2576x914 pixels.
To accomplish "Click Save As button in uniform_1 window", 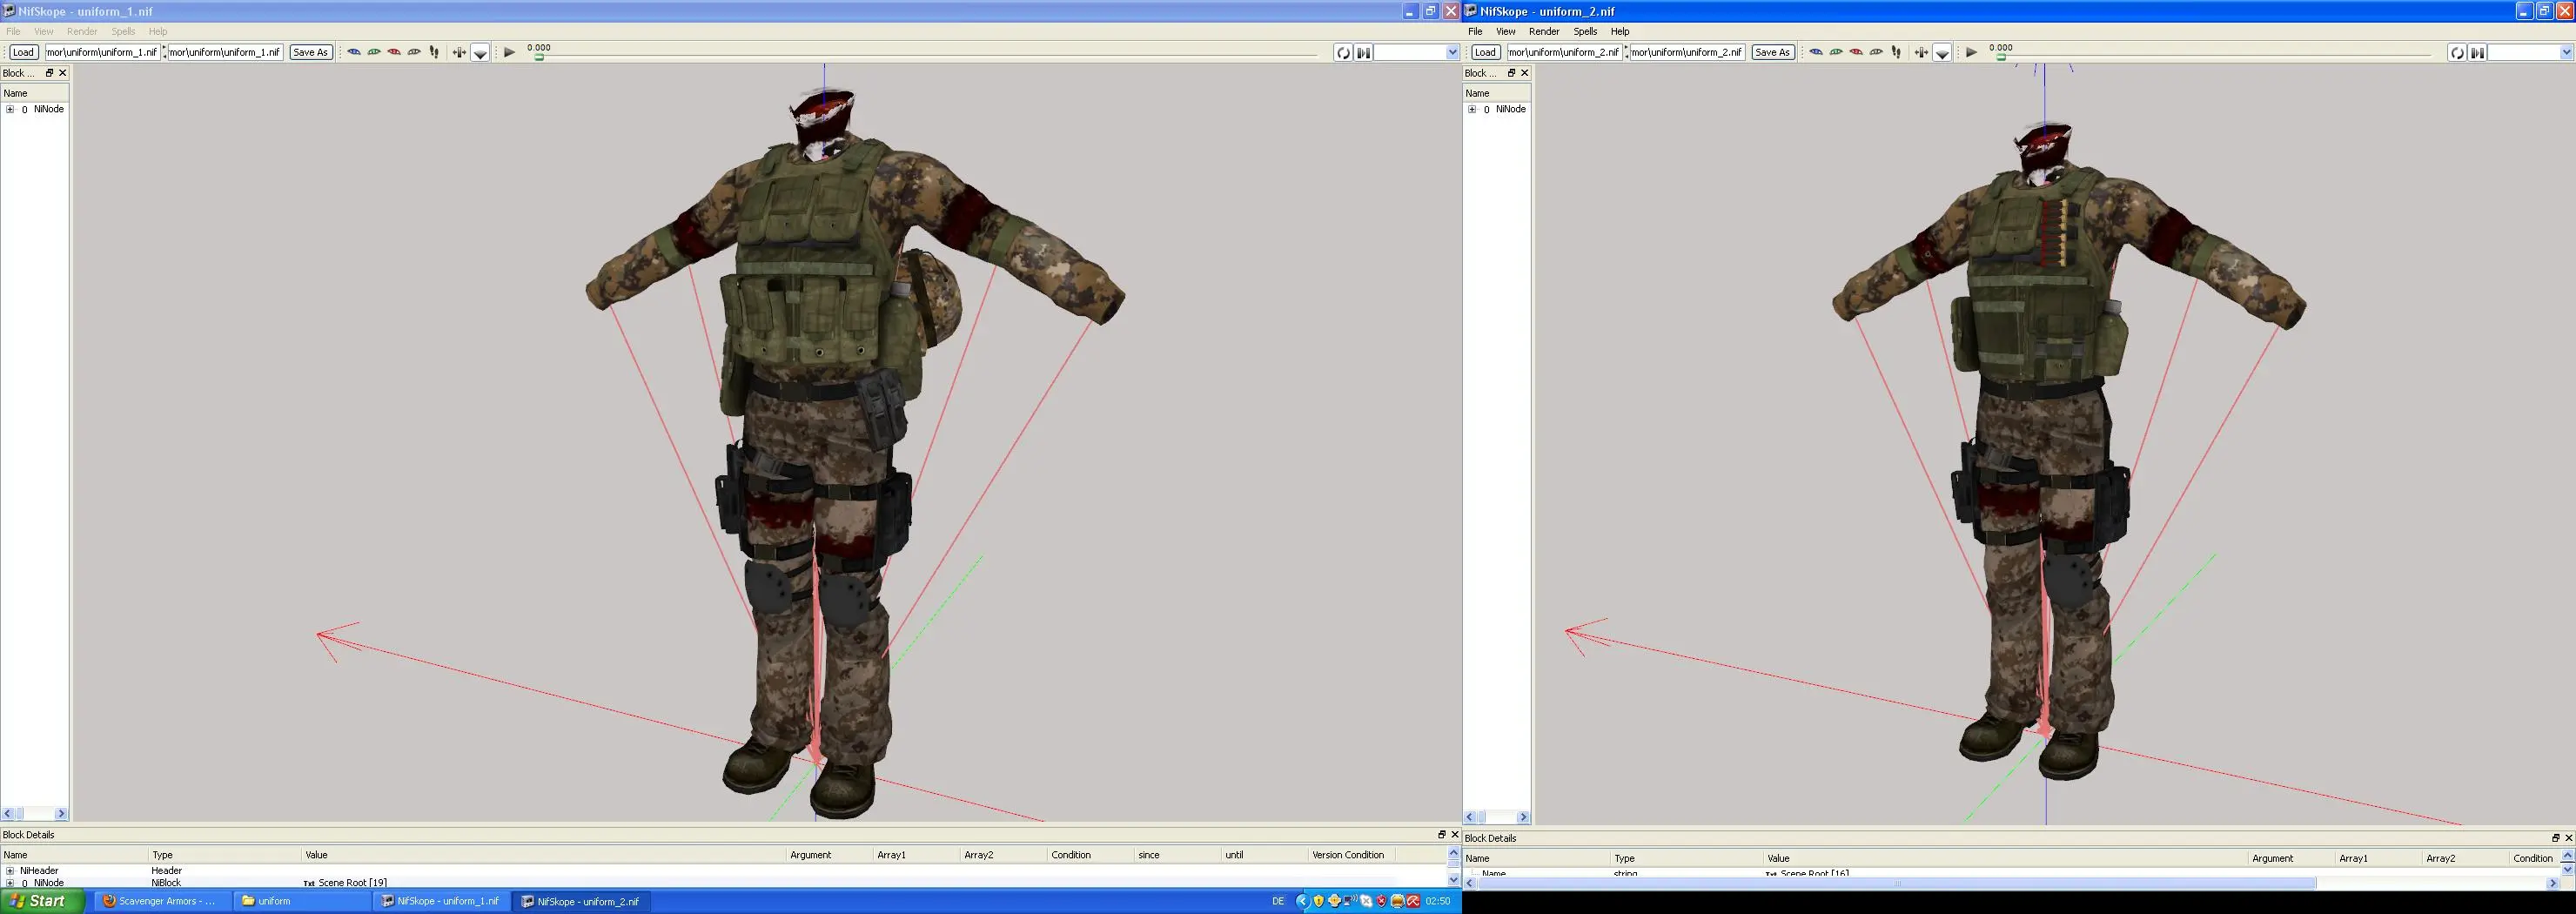I will point(310,52).
